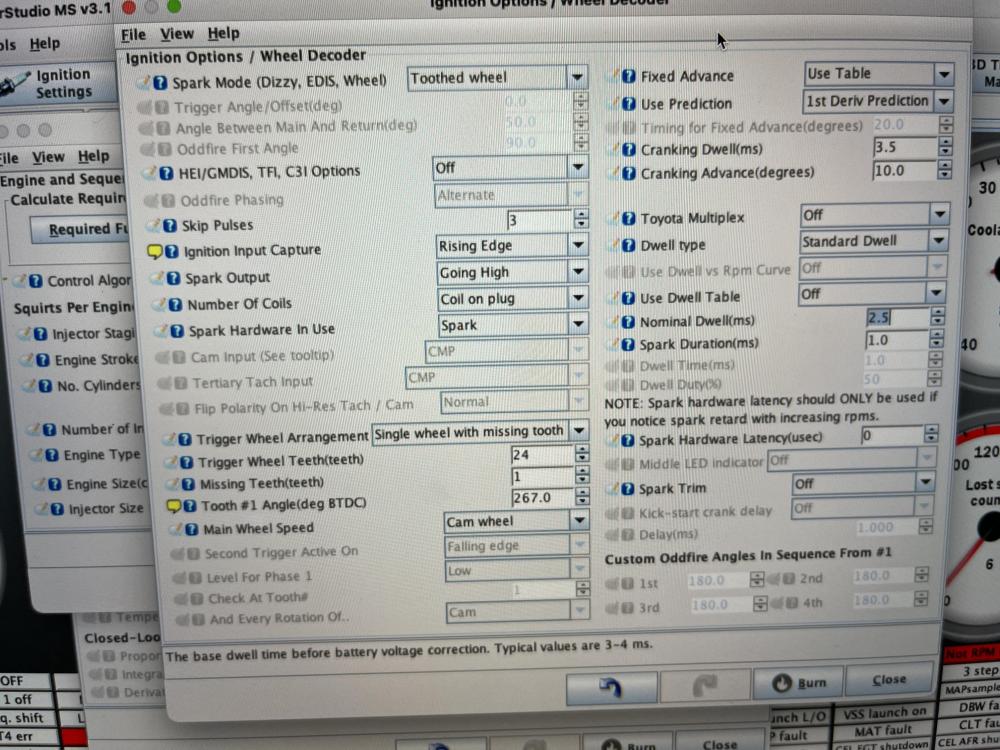Image resolution: width=1000 pixels, height=750 pixels.
Task: Open Use Dwell Table Off dropdown
Action: point(872,293)
